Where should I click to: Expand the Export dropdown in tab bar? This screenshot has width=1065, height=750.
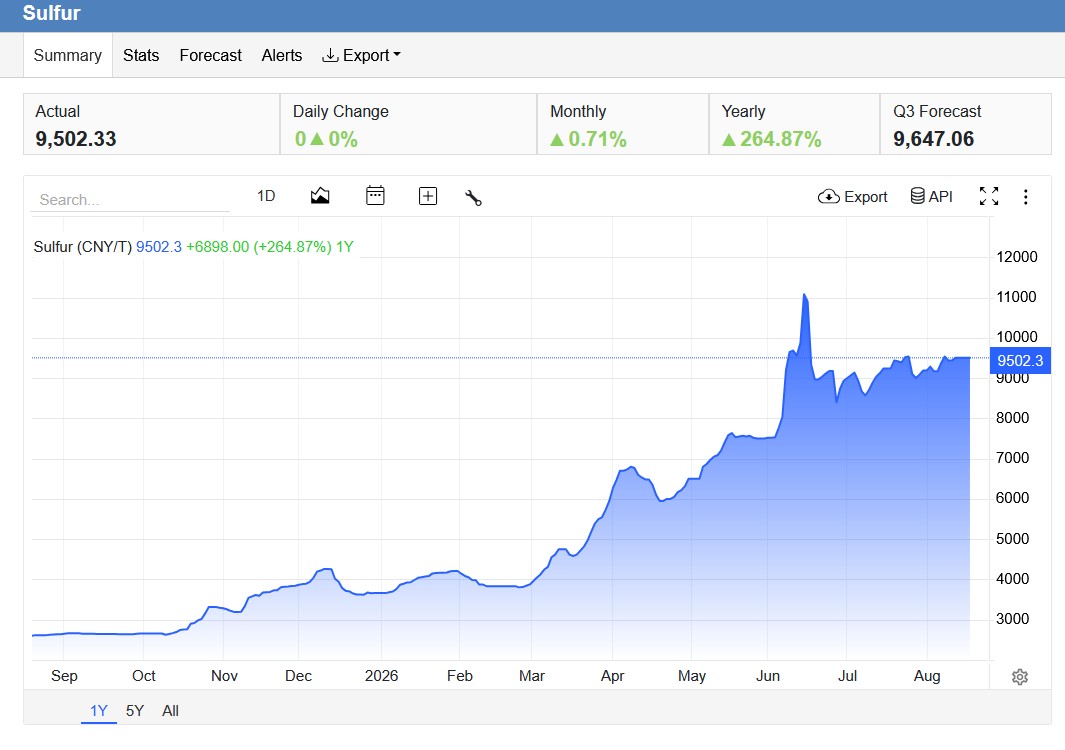(361, 55)
